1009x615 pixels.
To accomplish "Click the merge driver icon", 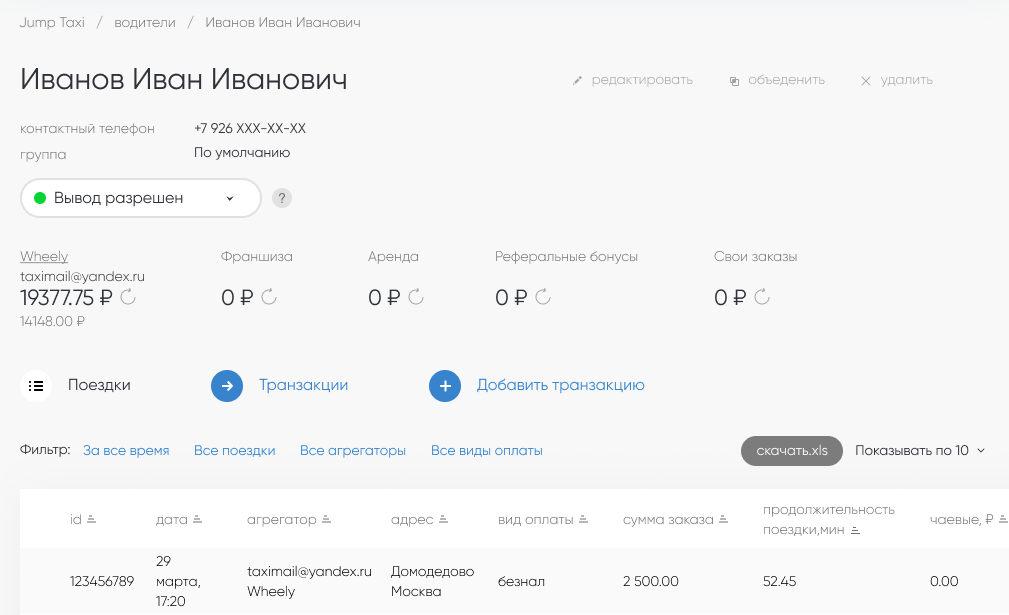I will (734, 80).
